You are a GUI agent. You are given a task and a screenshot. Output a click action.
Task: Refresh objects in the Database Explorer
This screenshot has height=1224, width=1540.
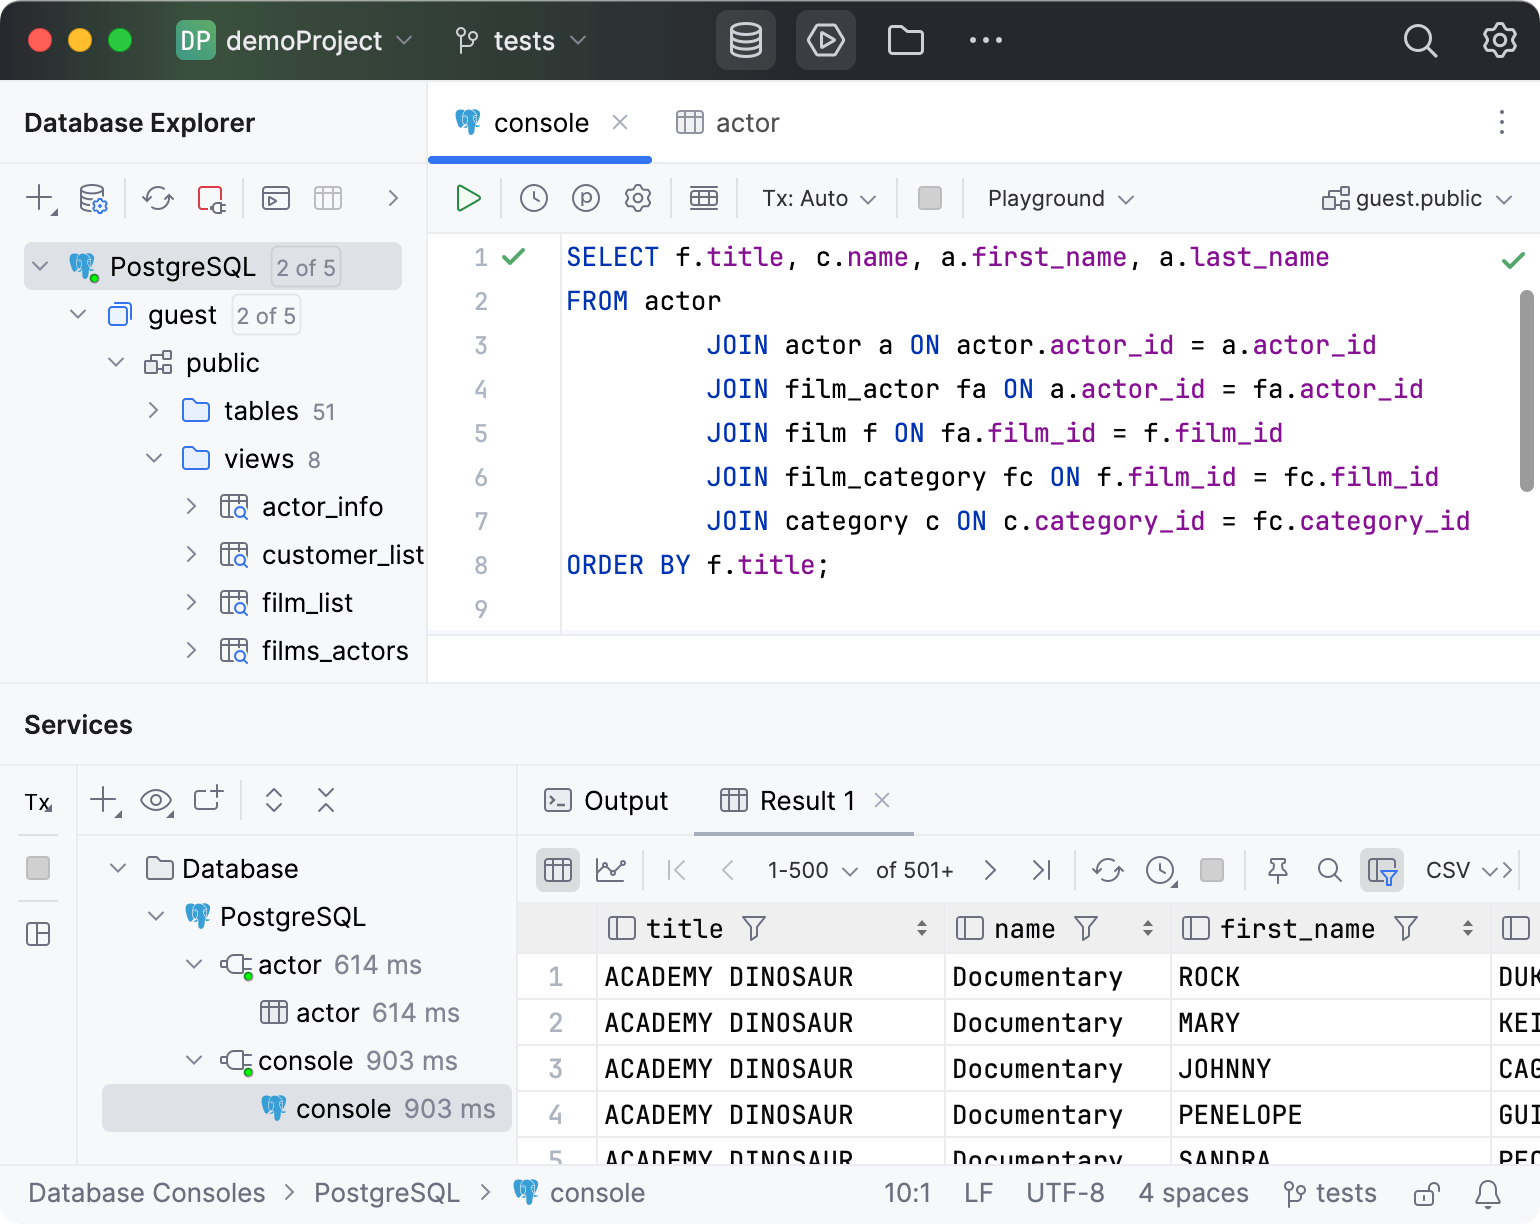coord(157,198)
